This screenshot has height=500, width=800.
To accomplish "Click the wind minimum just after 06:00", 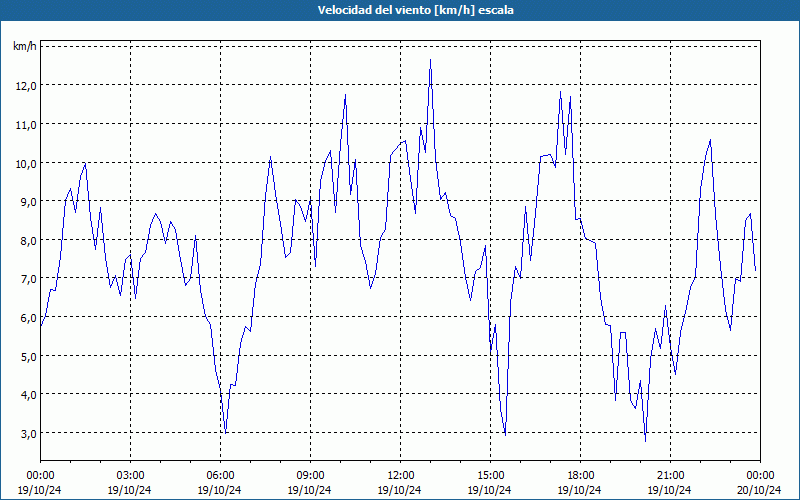I will (x=226, y=433).
